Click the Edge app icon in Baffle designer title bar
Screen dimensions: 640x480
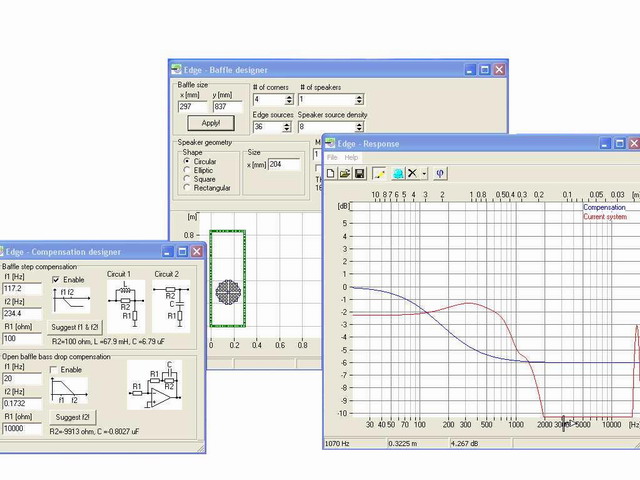(x=176, y=69)
